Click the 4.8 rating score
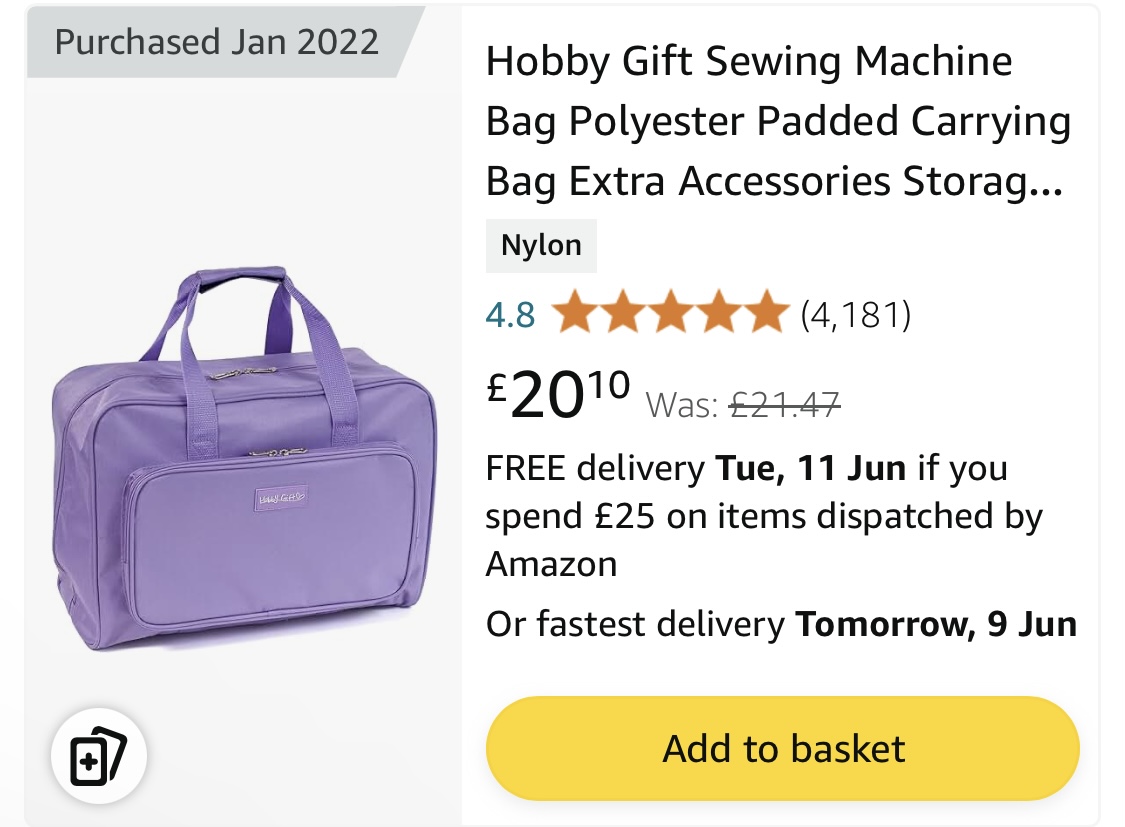The image size is (1125, 827). (510, 315)
